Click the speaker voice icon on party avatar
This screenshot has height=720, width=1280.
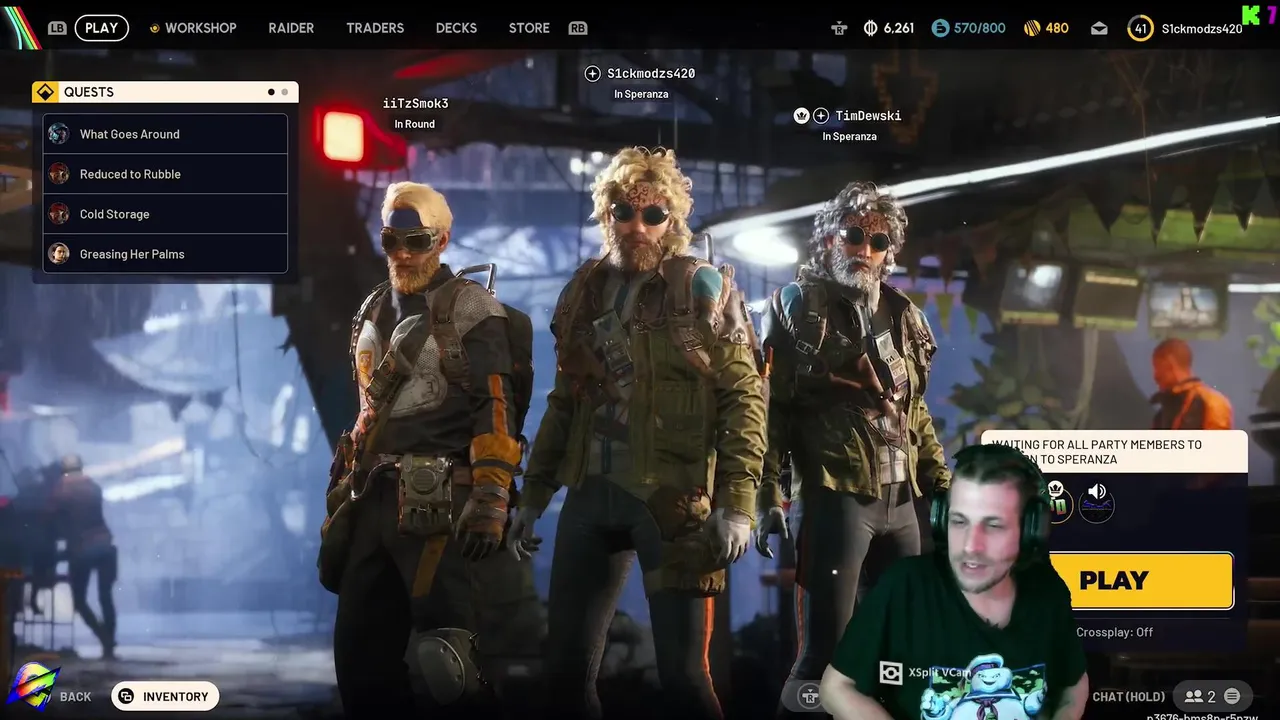pos(1097,492)
